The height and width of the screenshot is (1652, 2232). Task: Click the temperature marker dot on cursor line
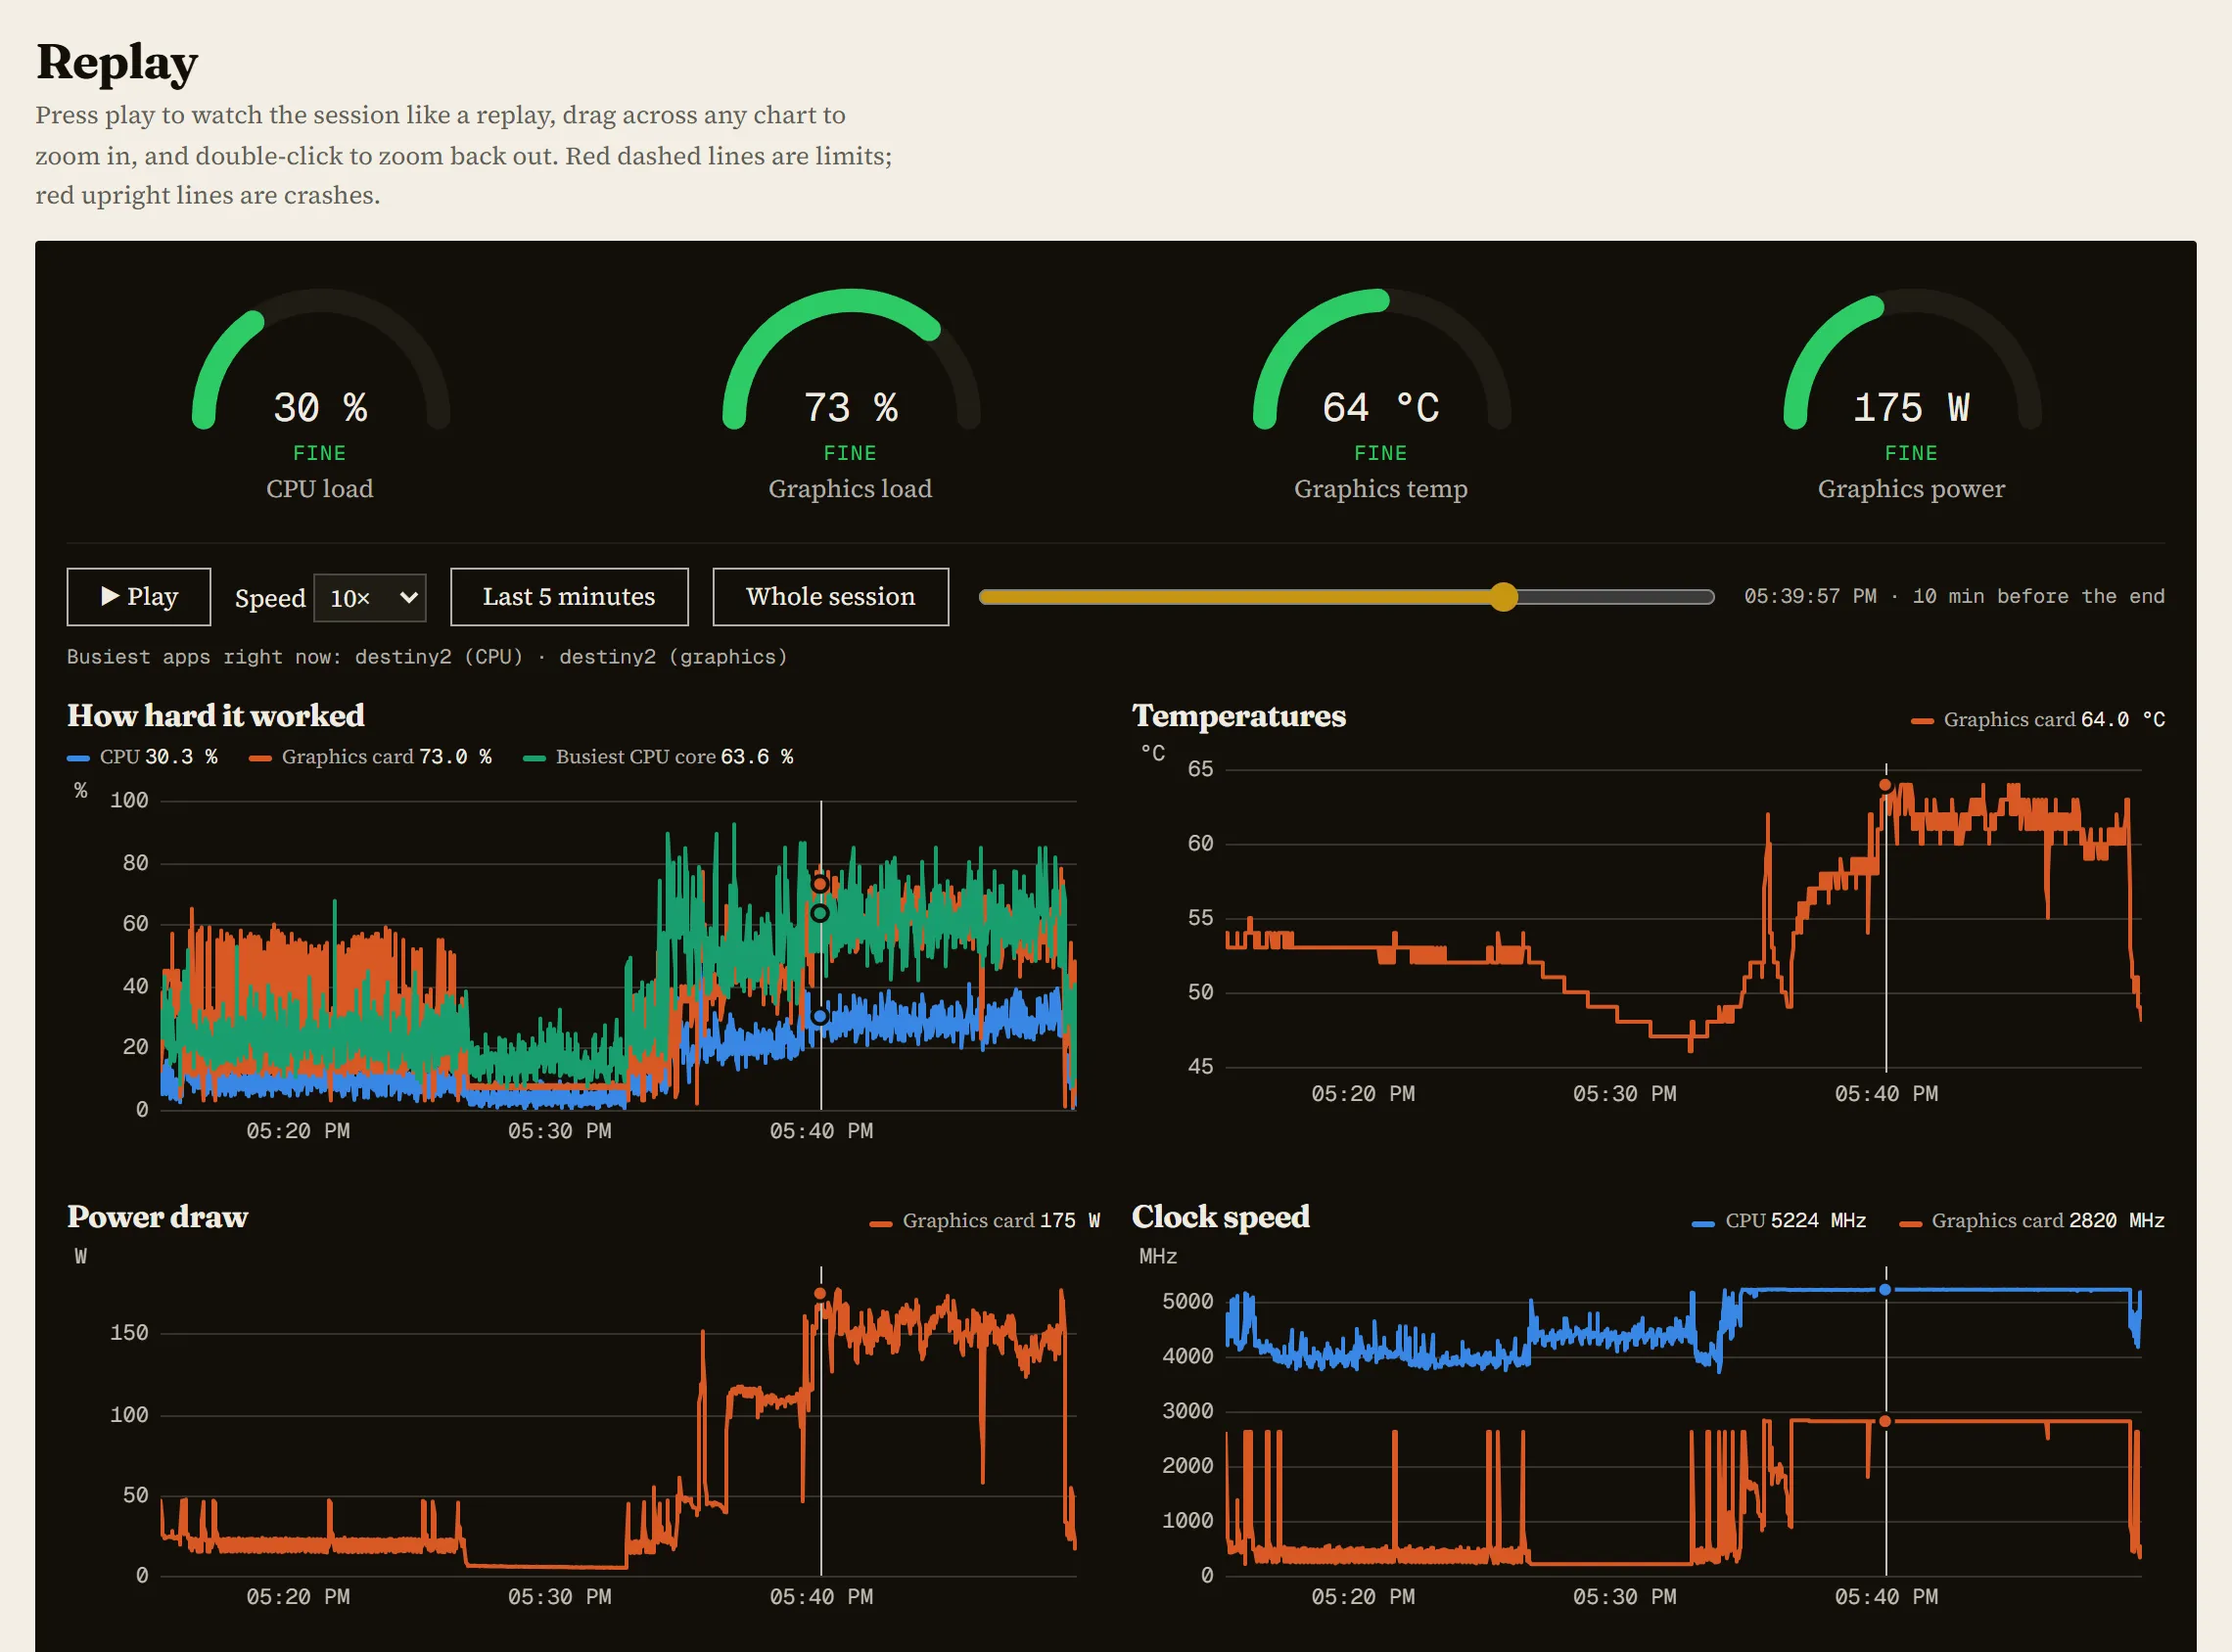[1885, 785]
